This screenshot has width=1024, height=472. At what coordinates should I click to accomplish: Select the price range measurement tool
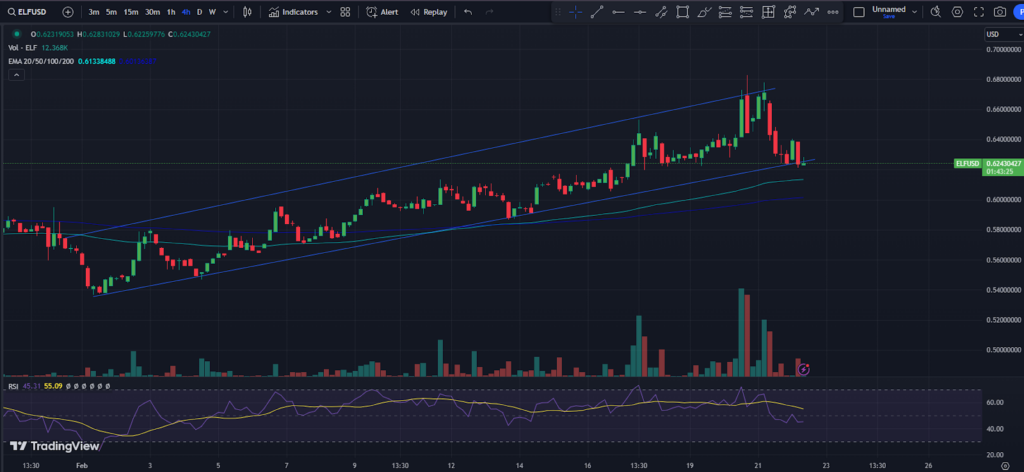pos(768,12)
